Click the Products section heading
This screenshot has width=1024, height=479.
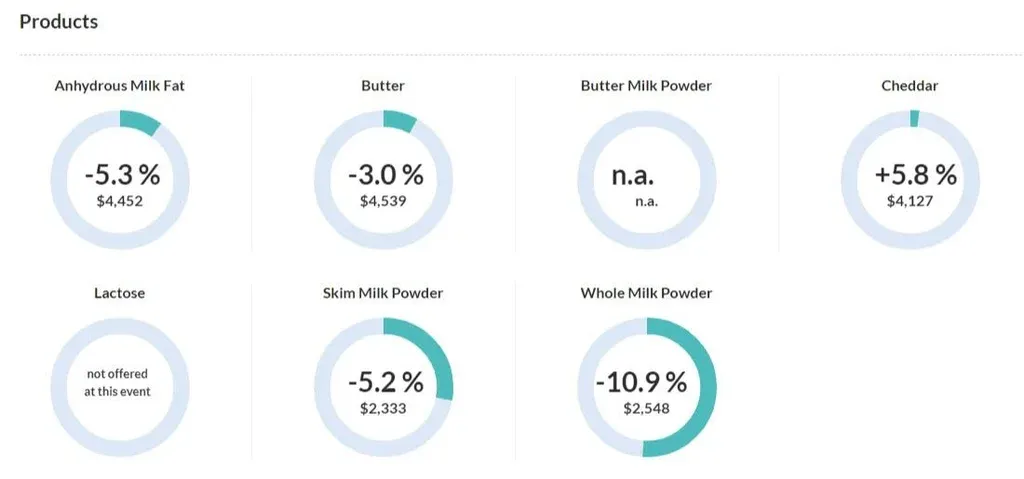[x=59, y=21]
